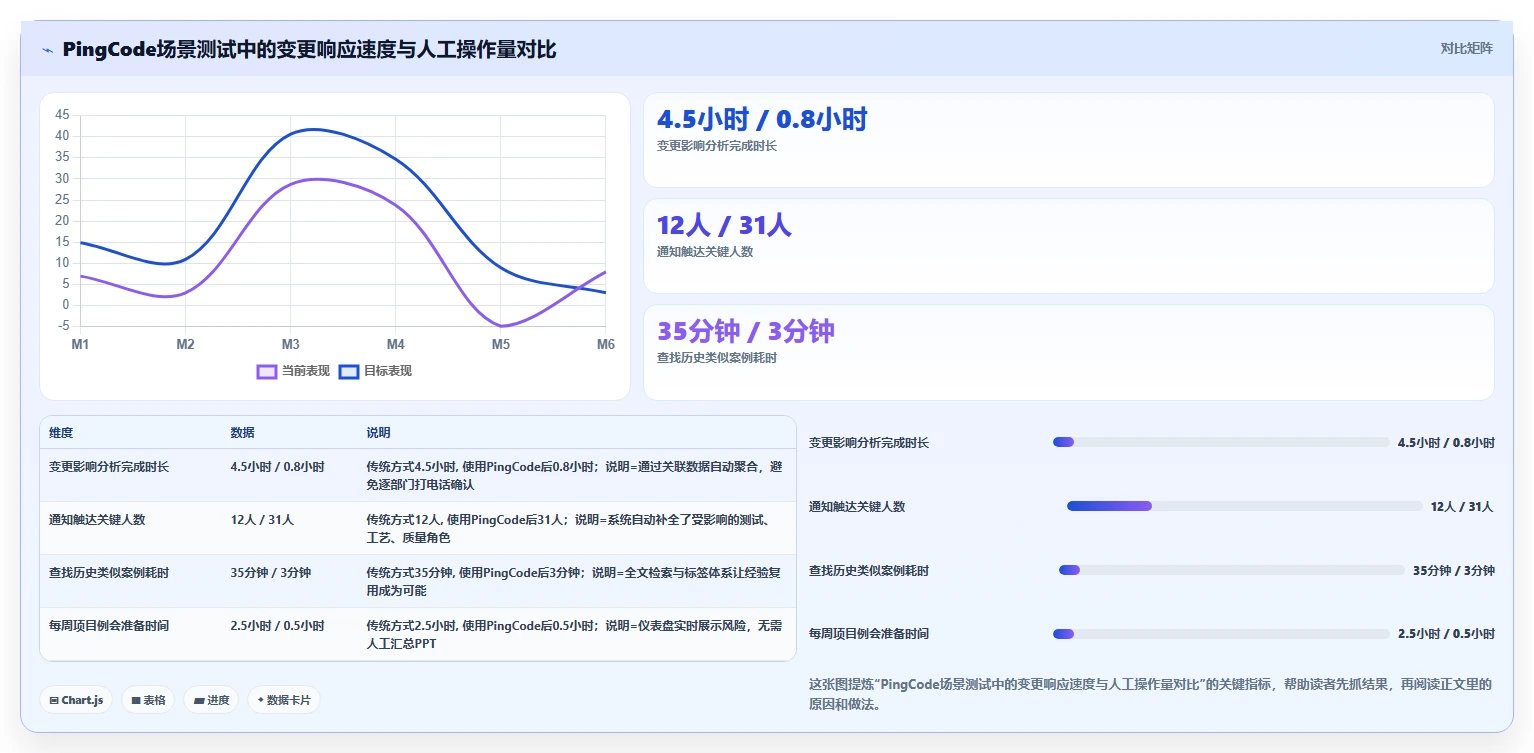The height and width of the screenshot is (753, 1534).
Task: Click table data cell 2.5小时 / 0.5小时
Action: pos(277,626)
